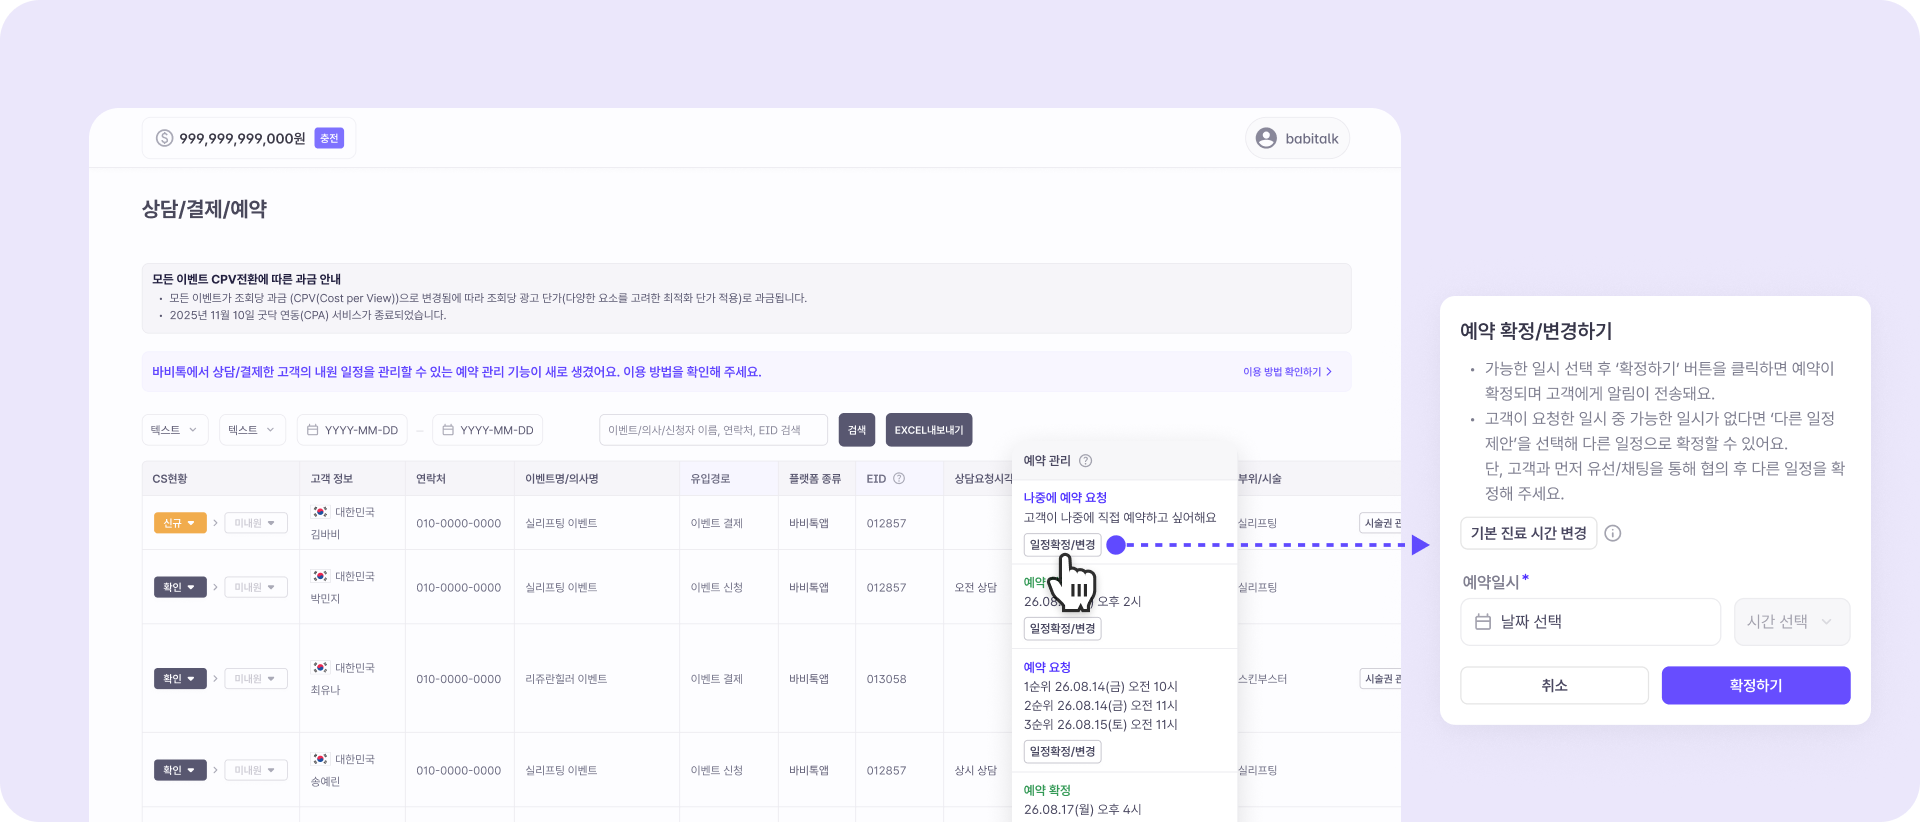Click the help icon next to the EID header

(899, 479)
